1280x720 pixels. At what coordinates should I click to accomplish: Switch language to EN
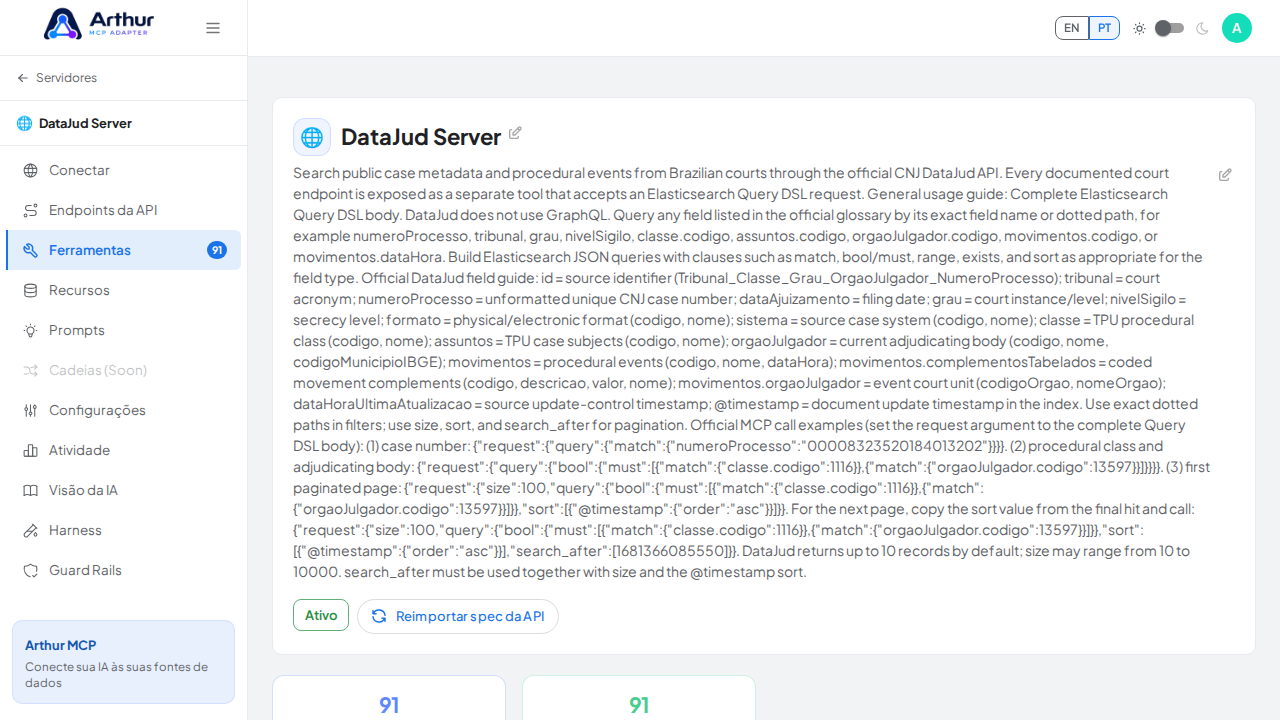pyautogui.click(x=1072, y=28)
